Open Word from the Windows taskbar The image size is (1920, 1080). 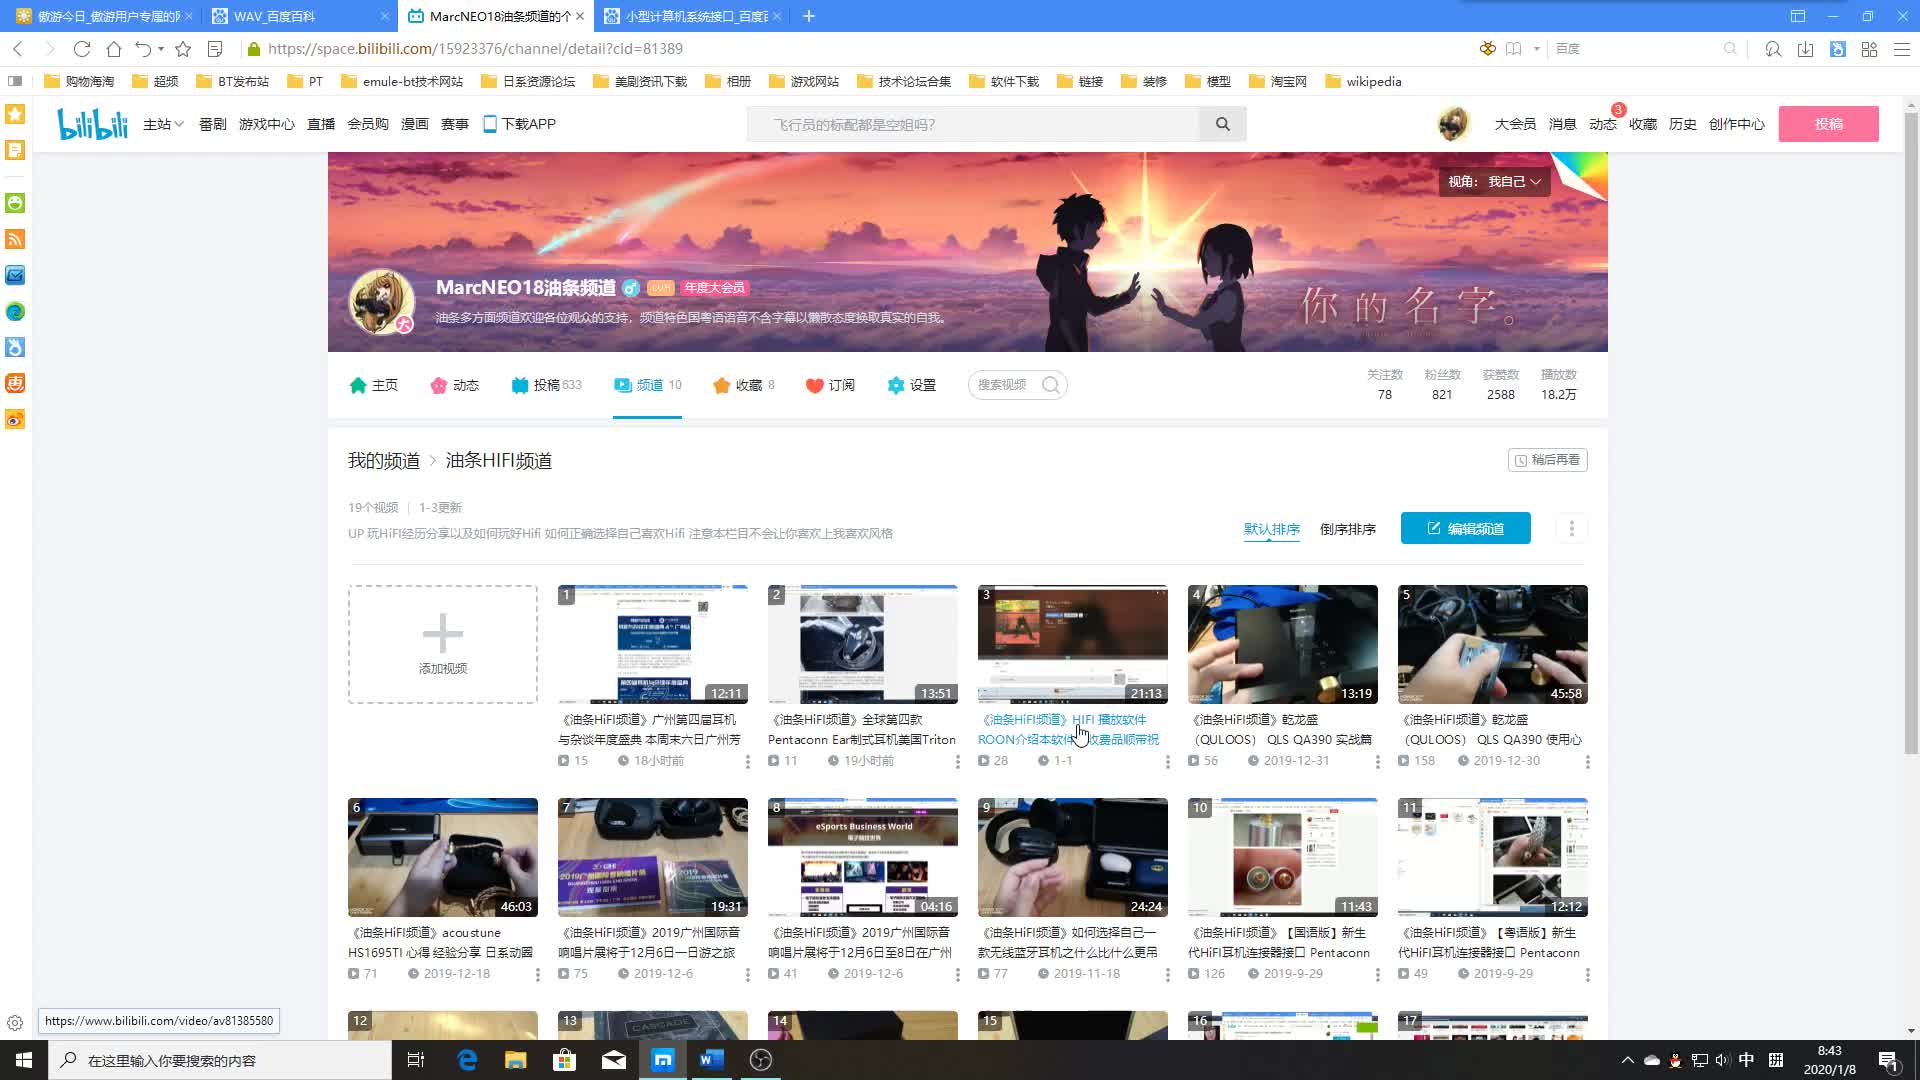712,1060
